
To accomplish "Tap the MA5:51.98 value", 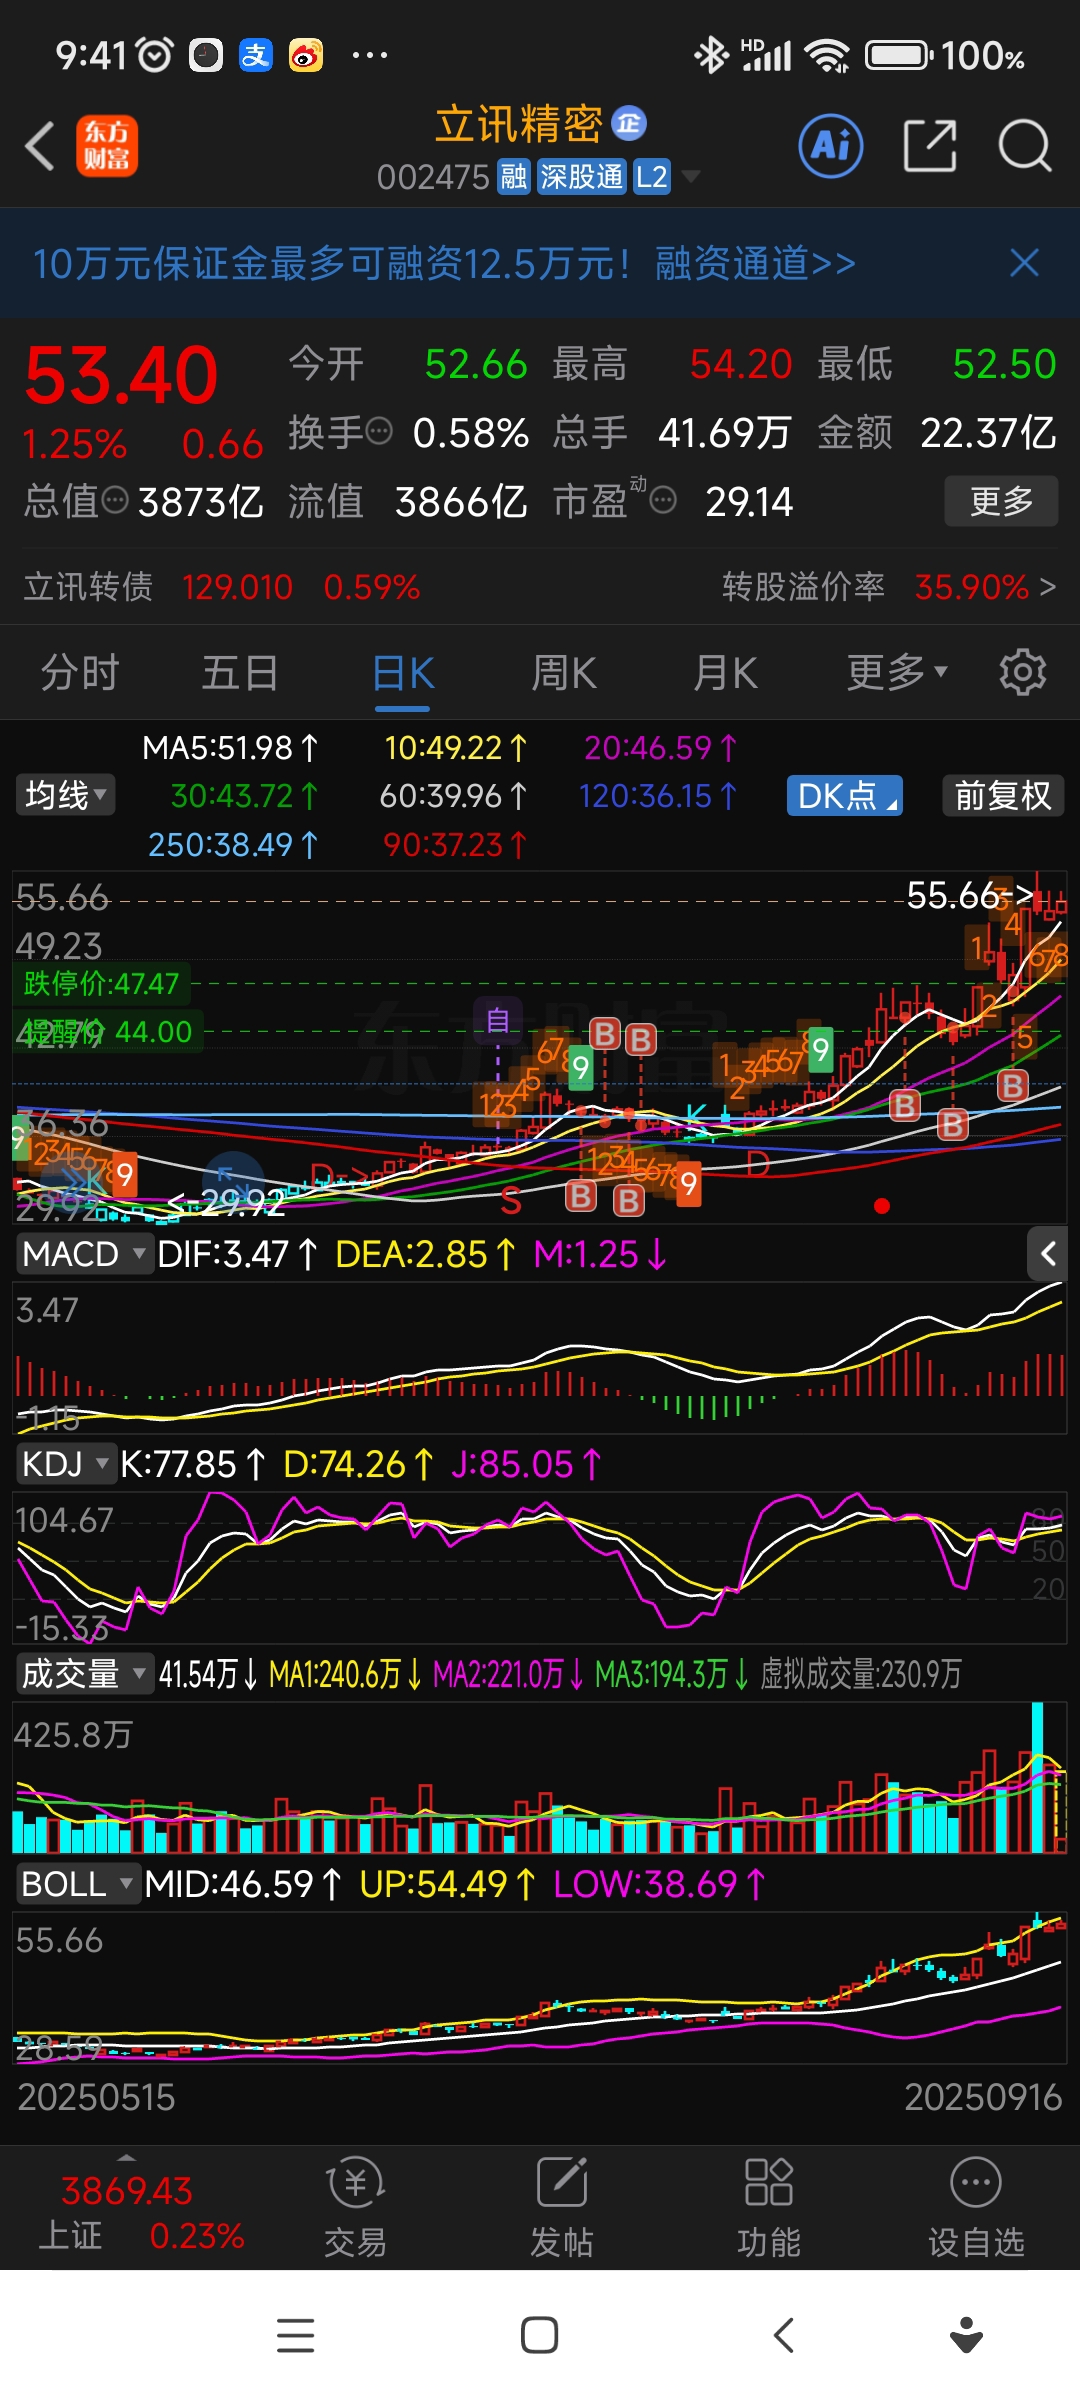I will point(230,747).
